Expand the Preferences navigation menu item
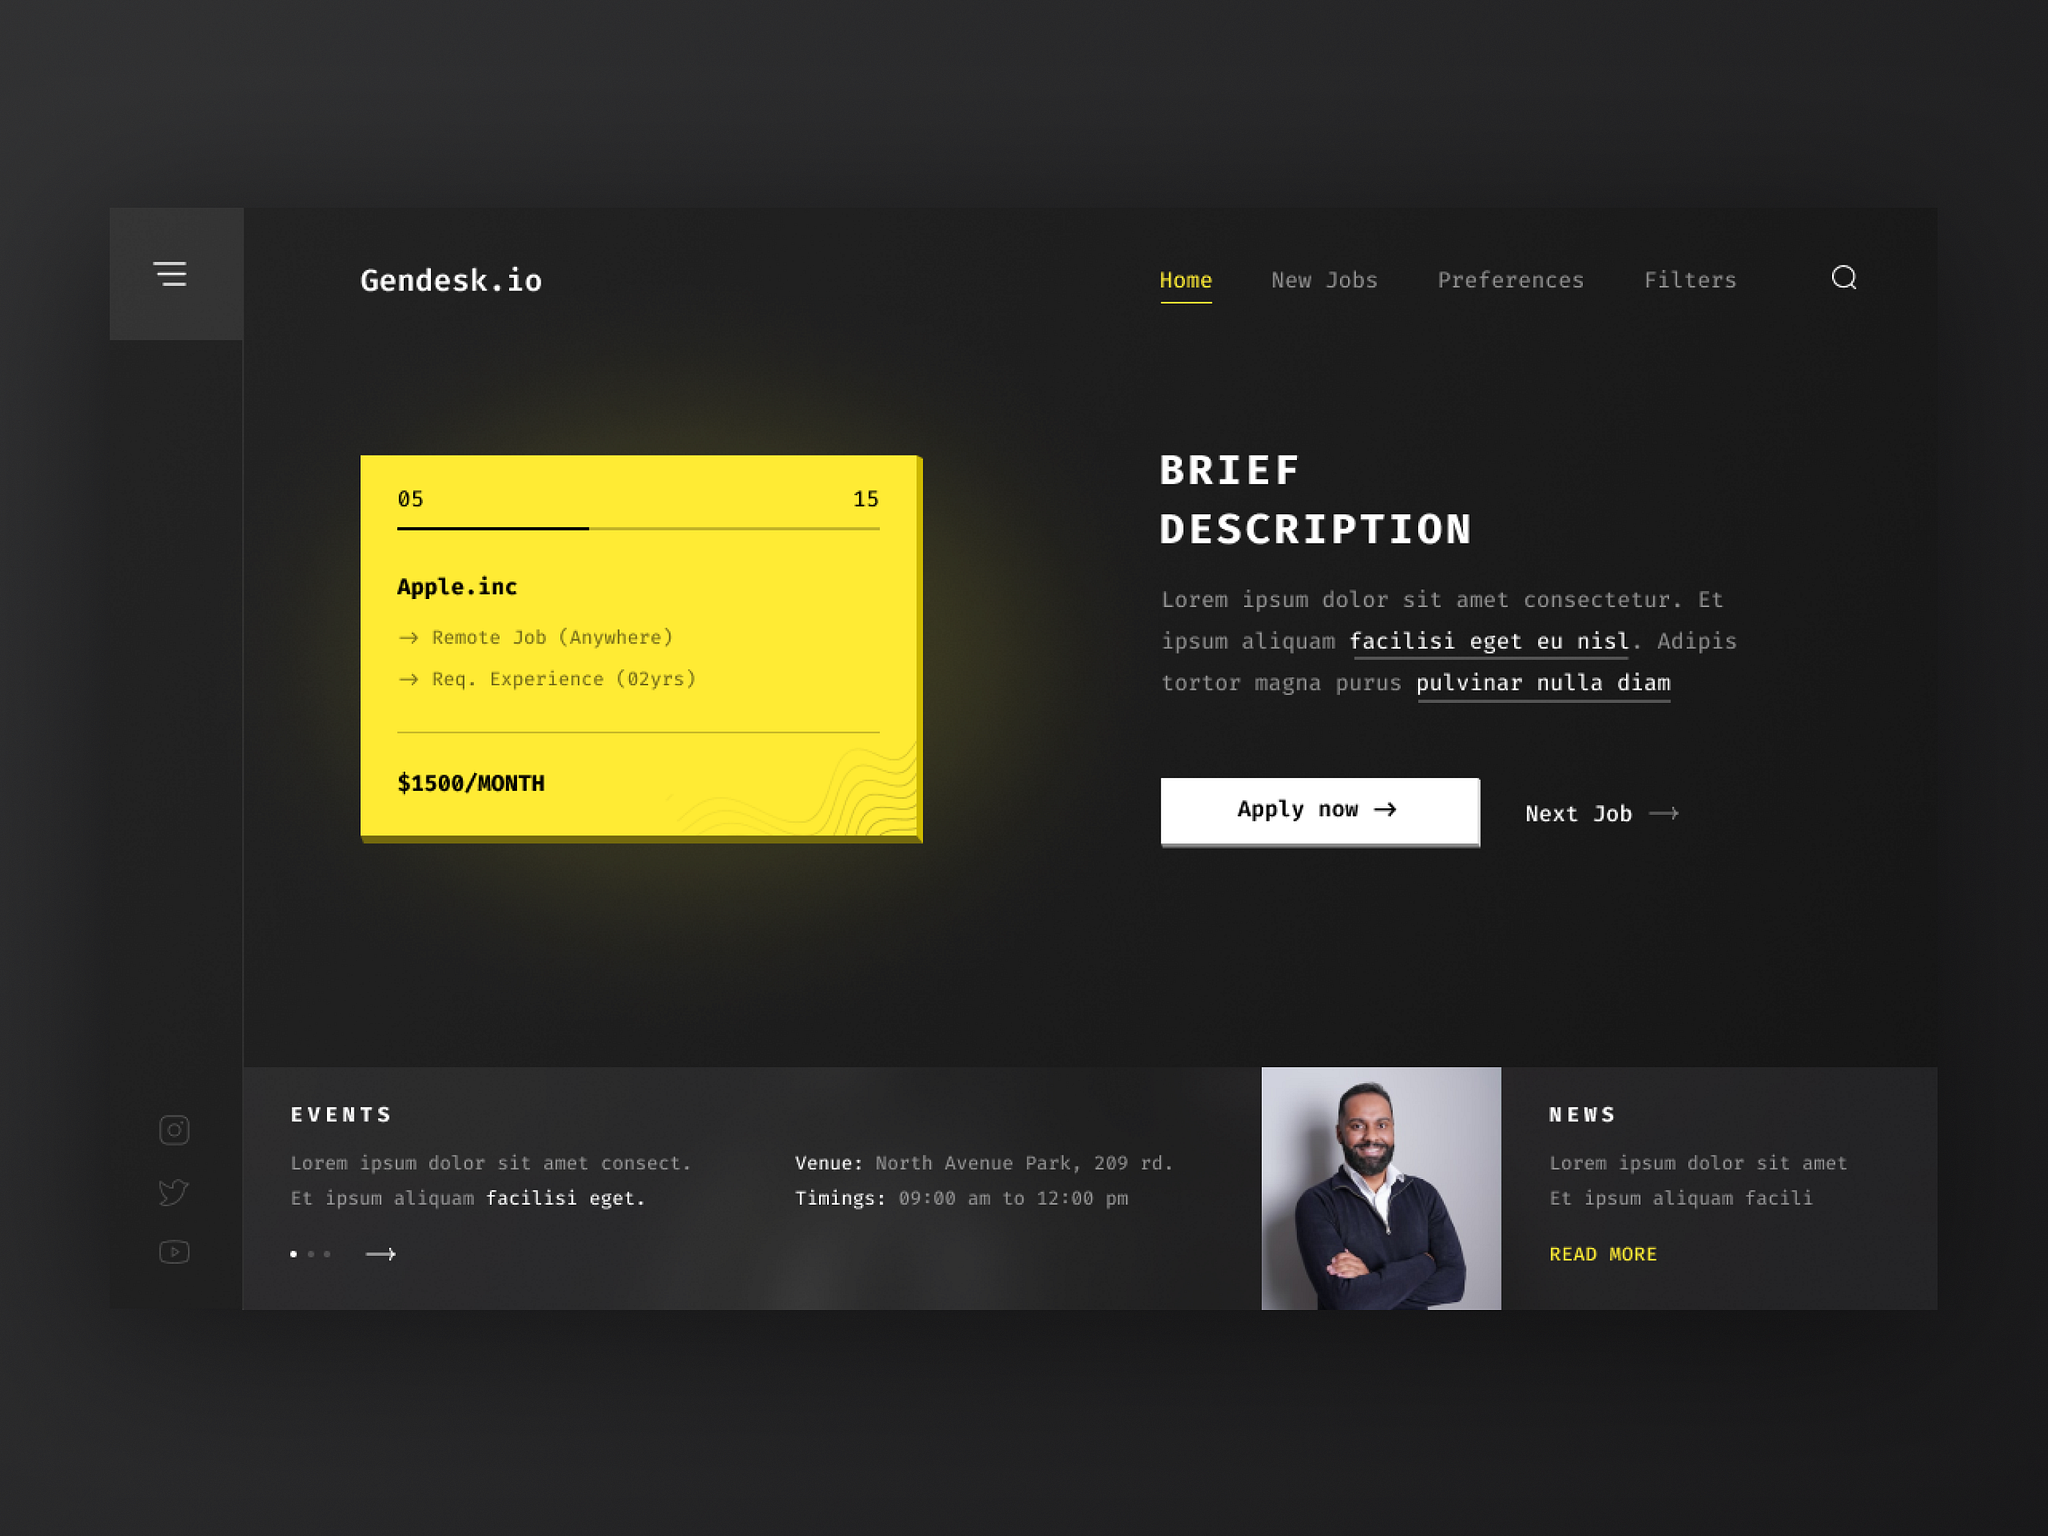The image size is (2048, 1536). pos(1511,278)
